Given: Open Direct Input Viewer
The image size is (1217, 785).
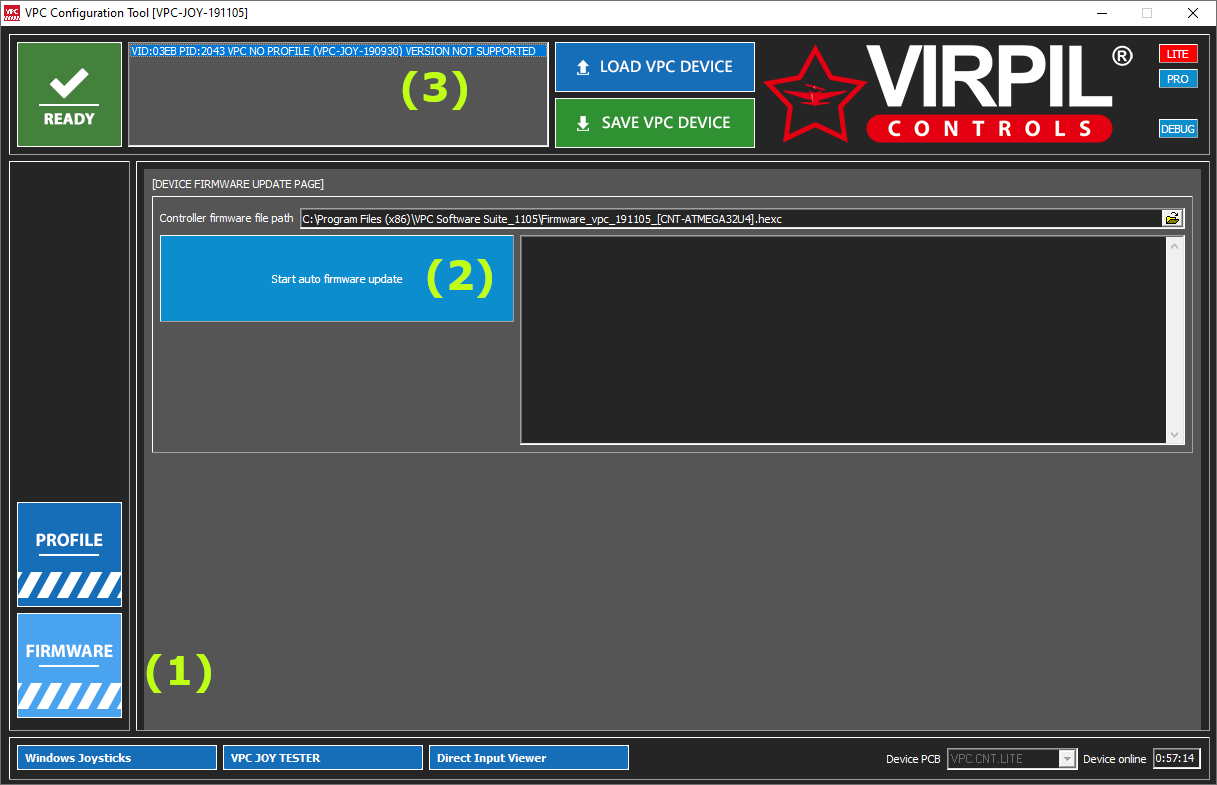Looking at the screenshot, I should tap(529, 758).
